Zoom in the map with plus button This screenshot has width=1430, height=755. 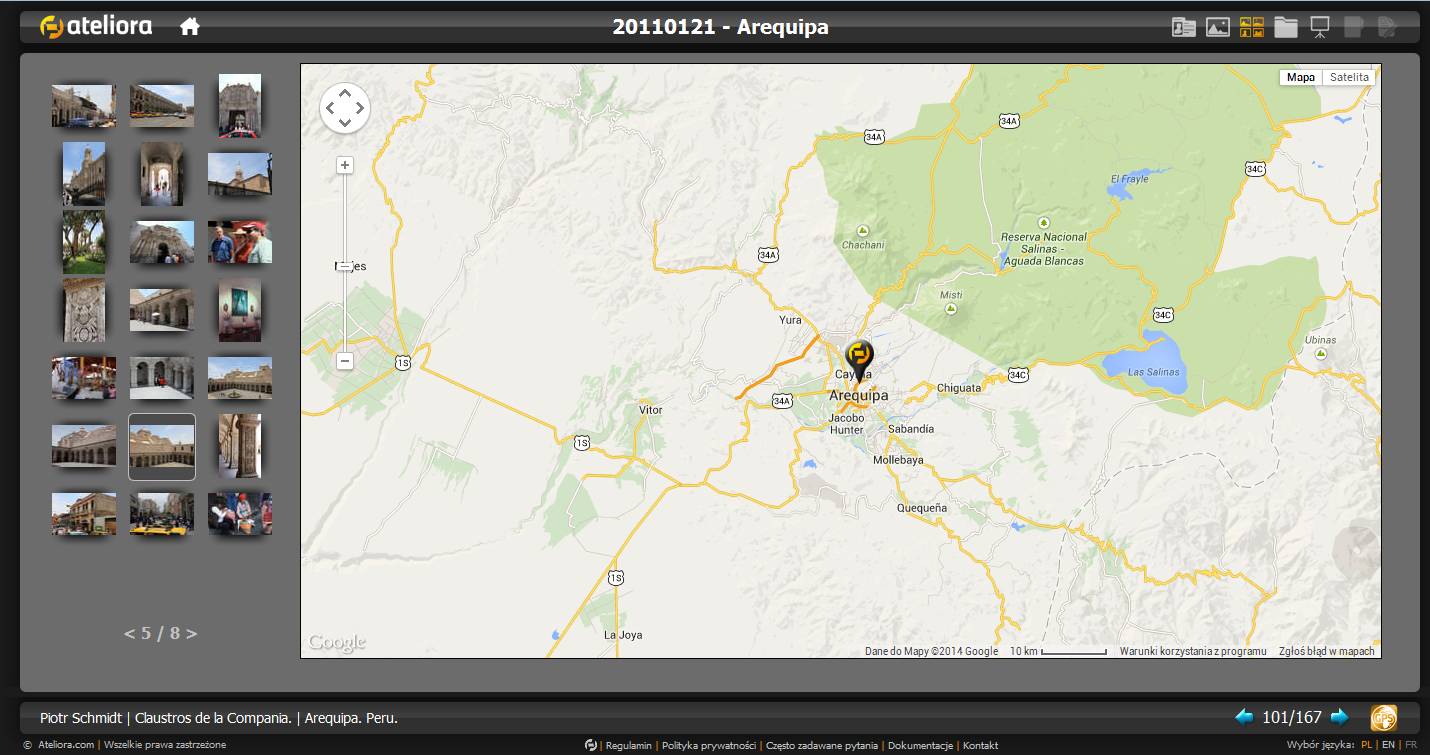click(x=345, y=165)
